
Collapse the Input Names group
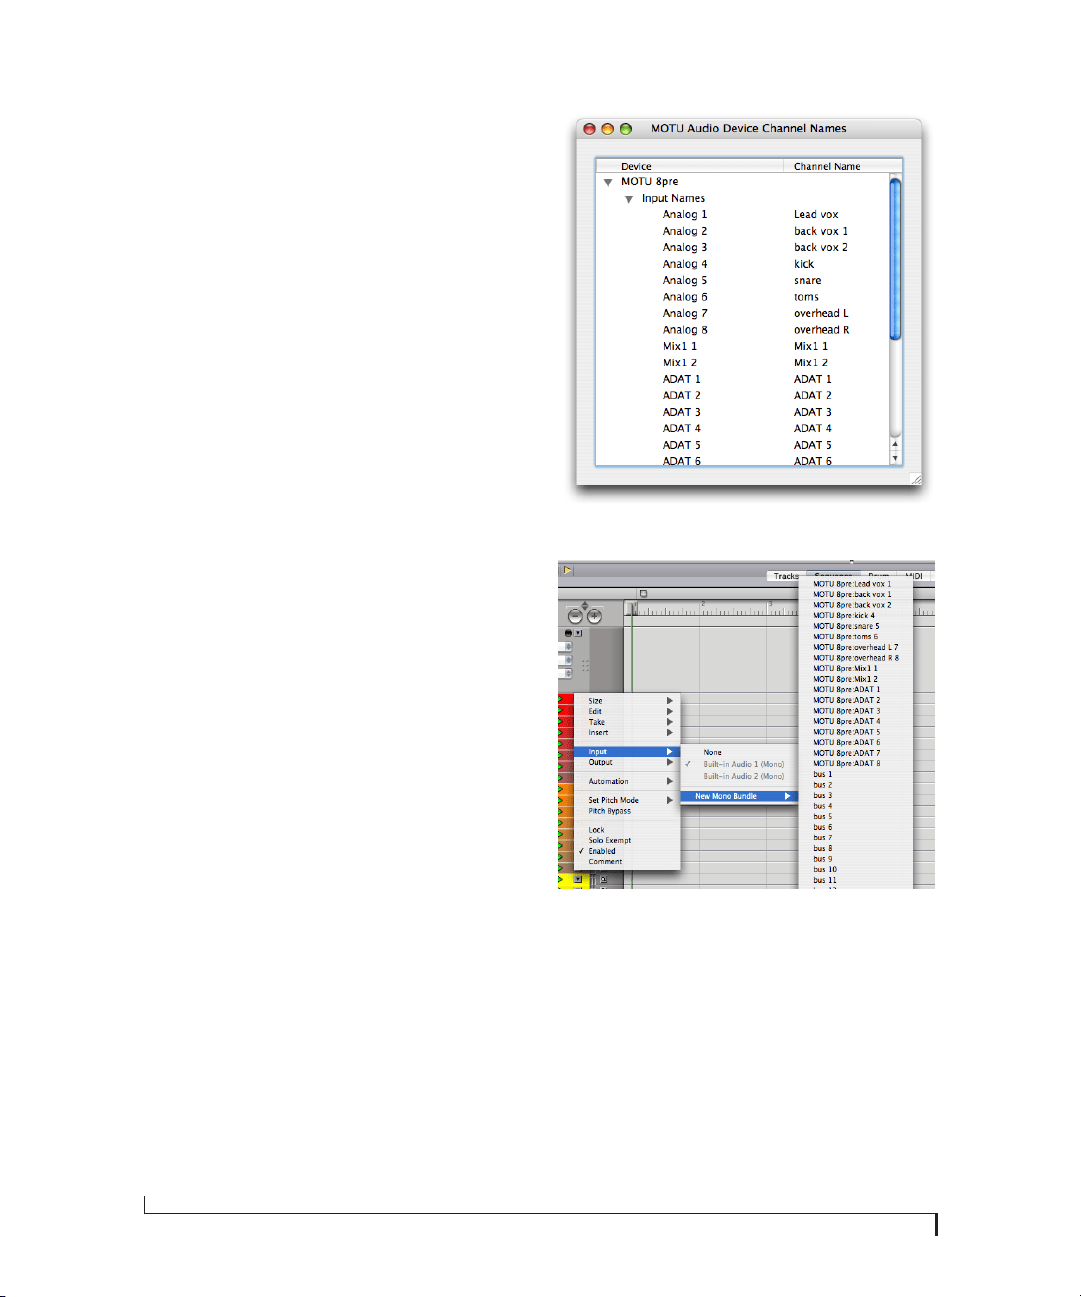point(629,199)
